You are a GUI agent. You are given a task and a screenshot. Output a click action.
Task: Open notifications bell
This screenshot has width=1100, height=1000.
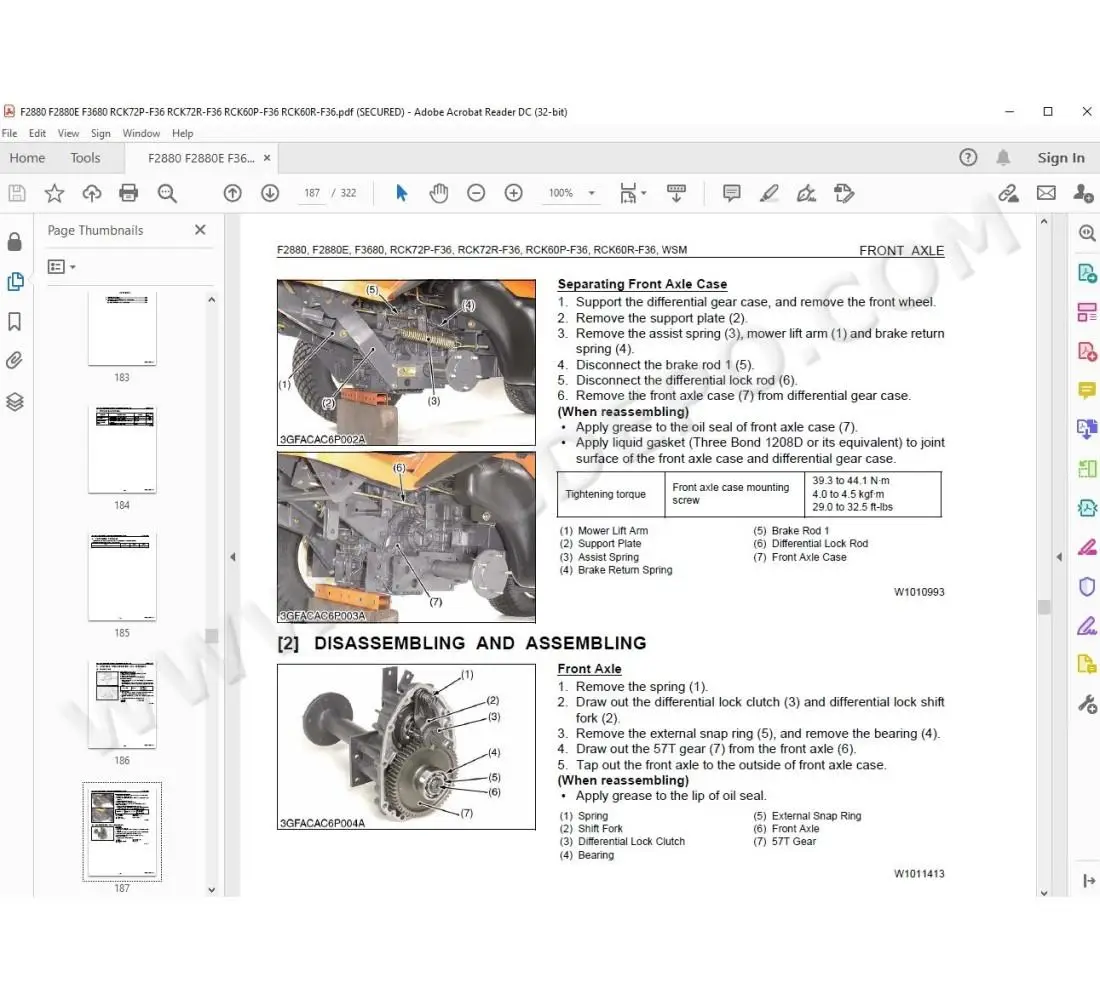coord(1003,158)
